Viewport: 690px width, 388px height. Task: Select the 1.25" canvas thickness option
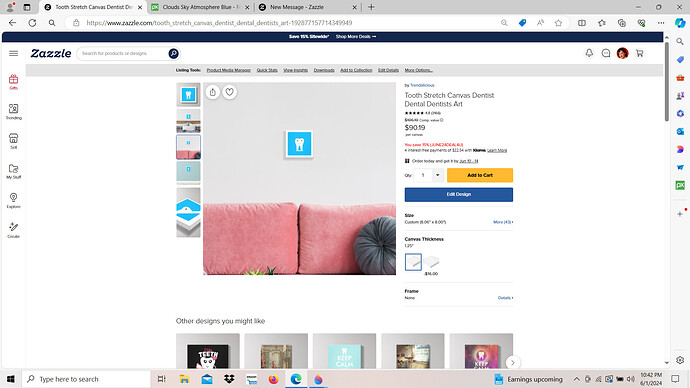tap(413, 262)
